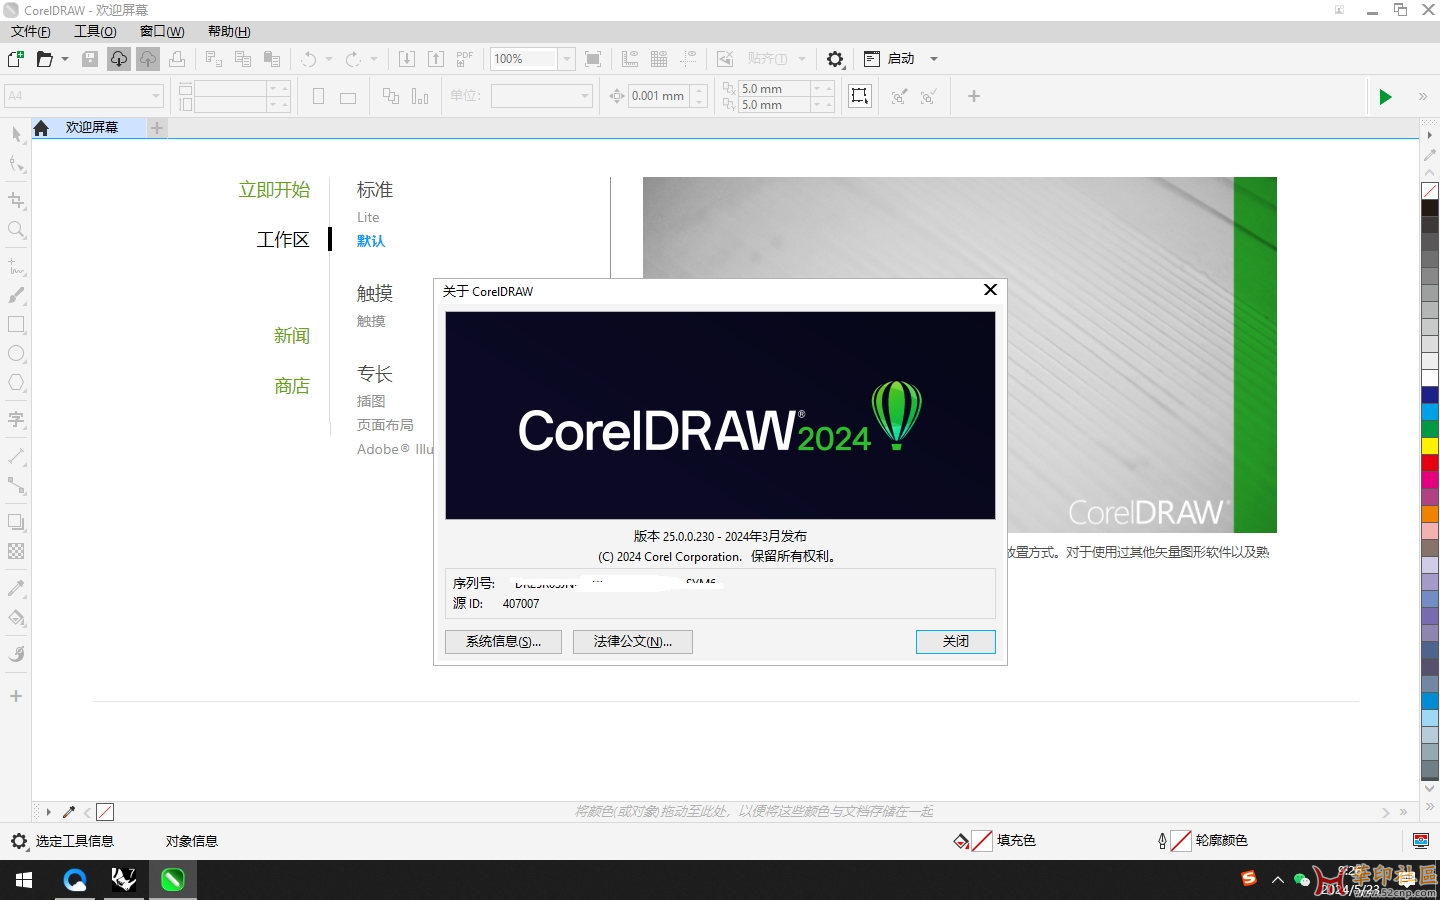
Task: Select the Artistic Media brush tool
Action: [x=16, y=296]
